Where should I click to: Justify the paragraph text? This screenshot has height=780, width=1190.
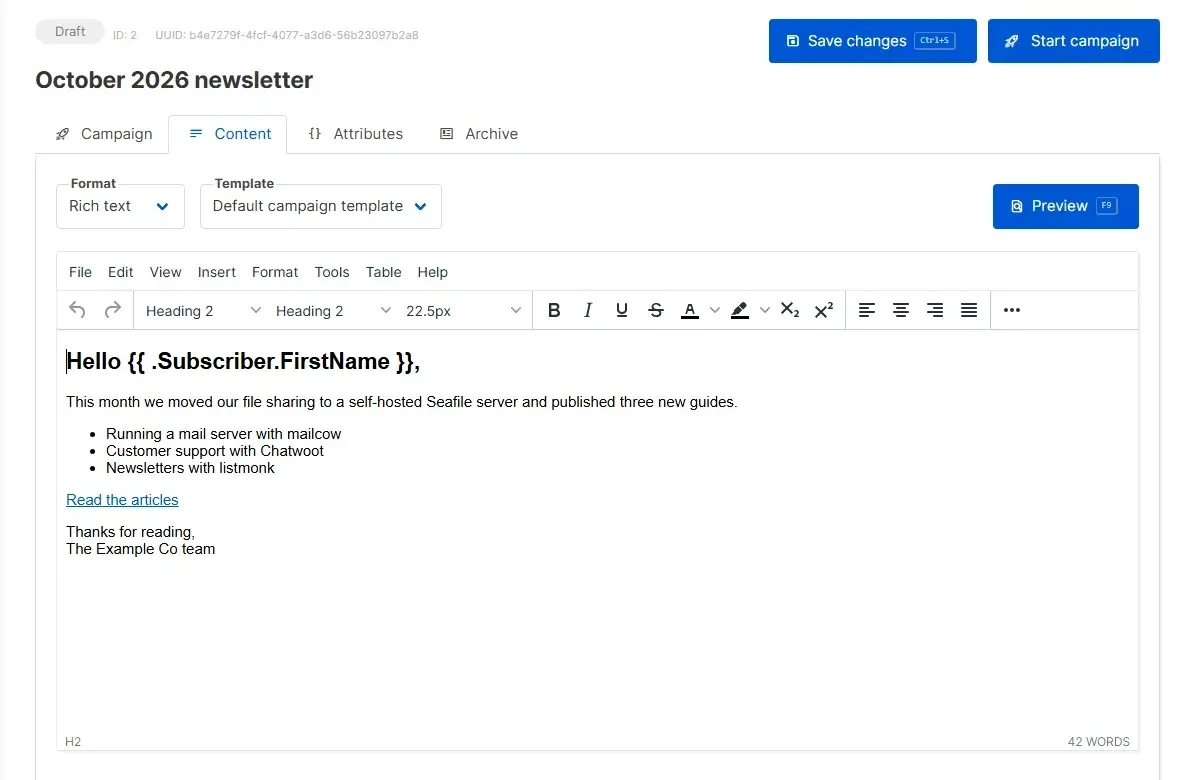(969, 310)
